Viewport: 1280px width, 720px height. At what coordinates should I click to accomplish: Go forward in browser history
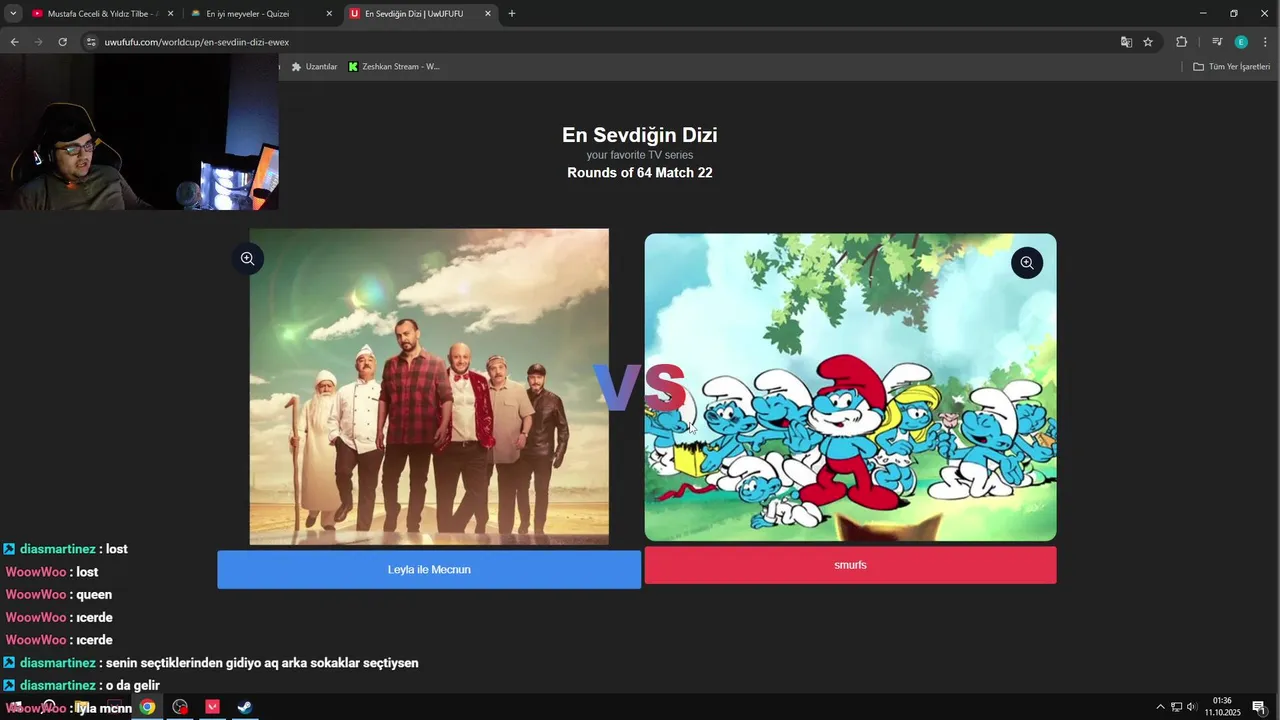[38, 42]
